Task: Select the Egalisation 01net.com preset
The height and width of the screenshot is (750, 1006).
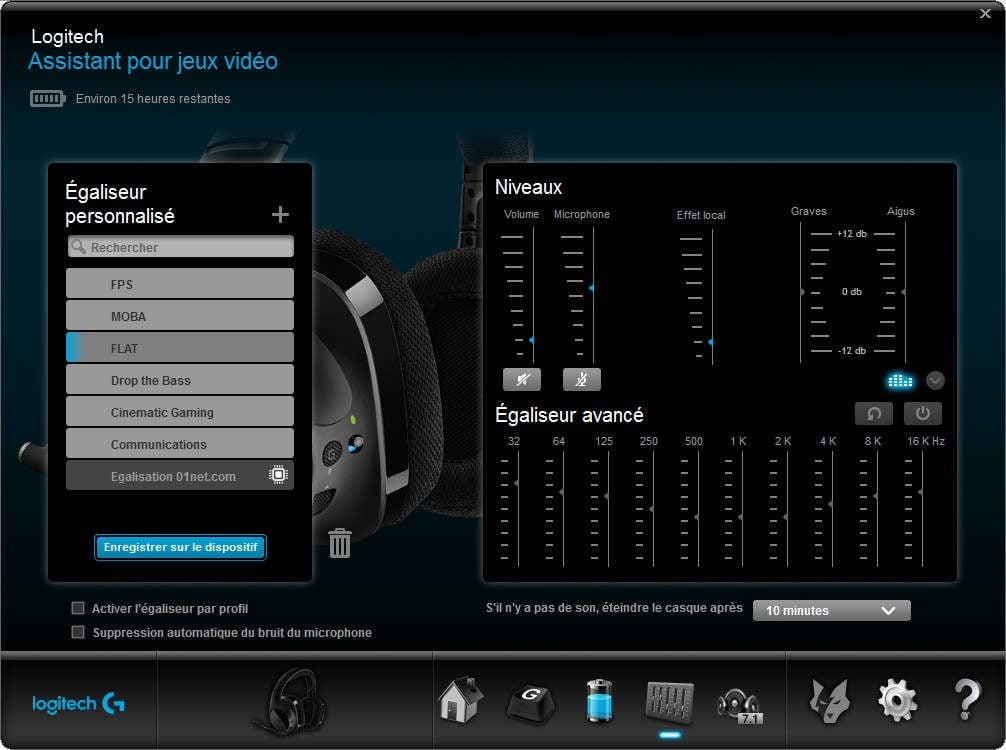Action: point(180,475)
